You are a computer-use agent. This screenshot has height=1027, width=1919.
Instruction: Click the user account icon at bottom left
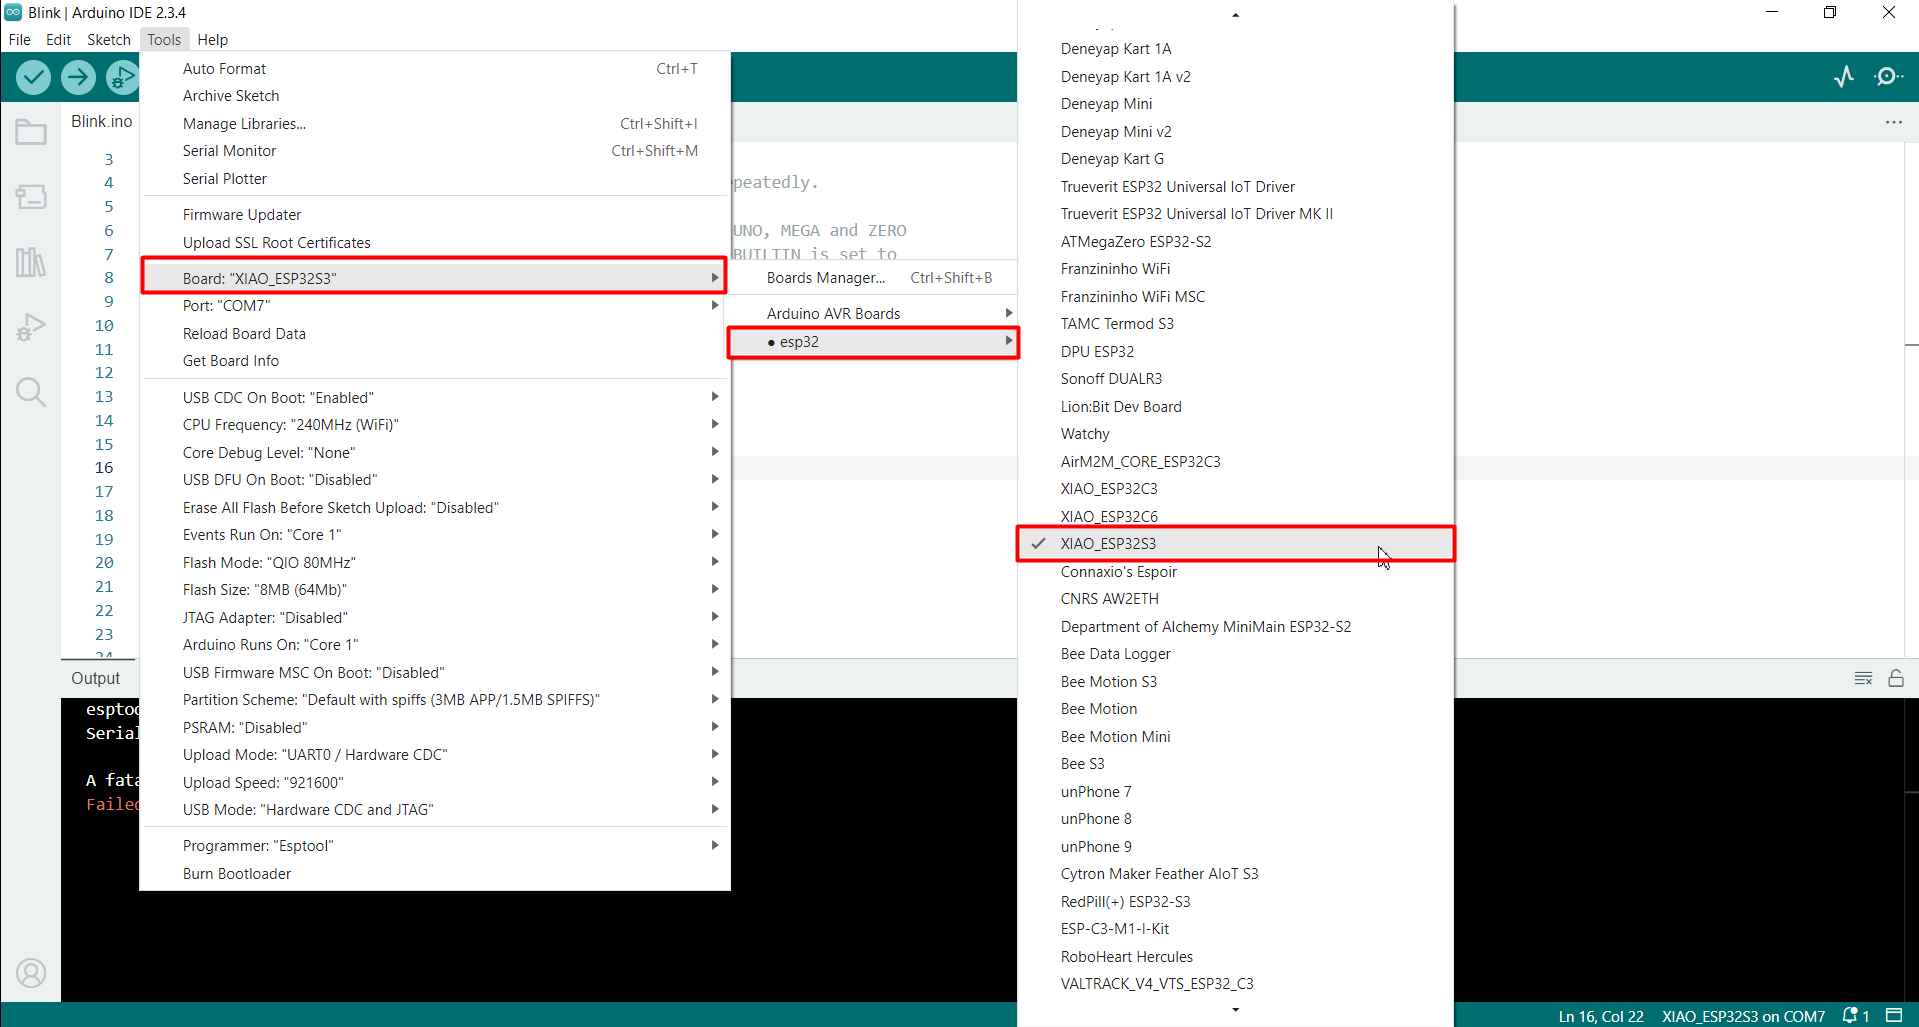pos(31,973)
